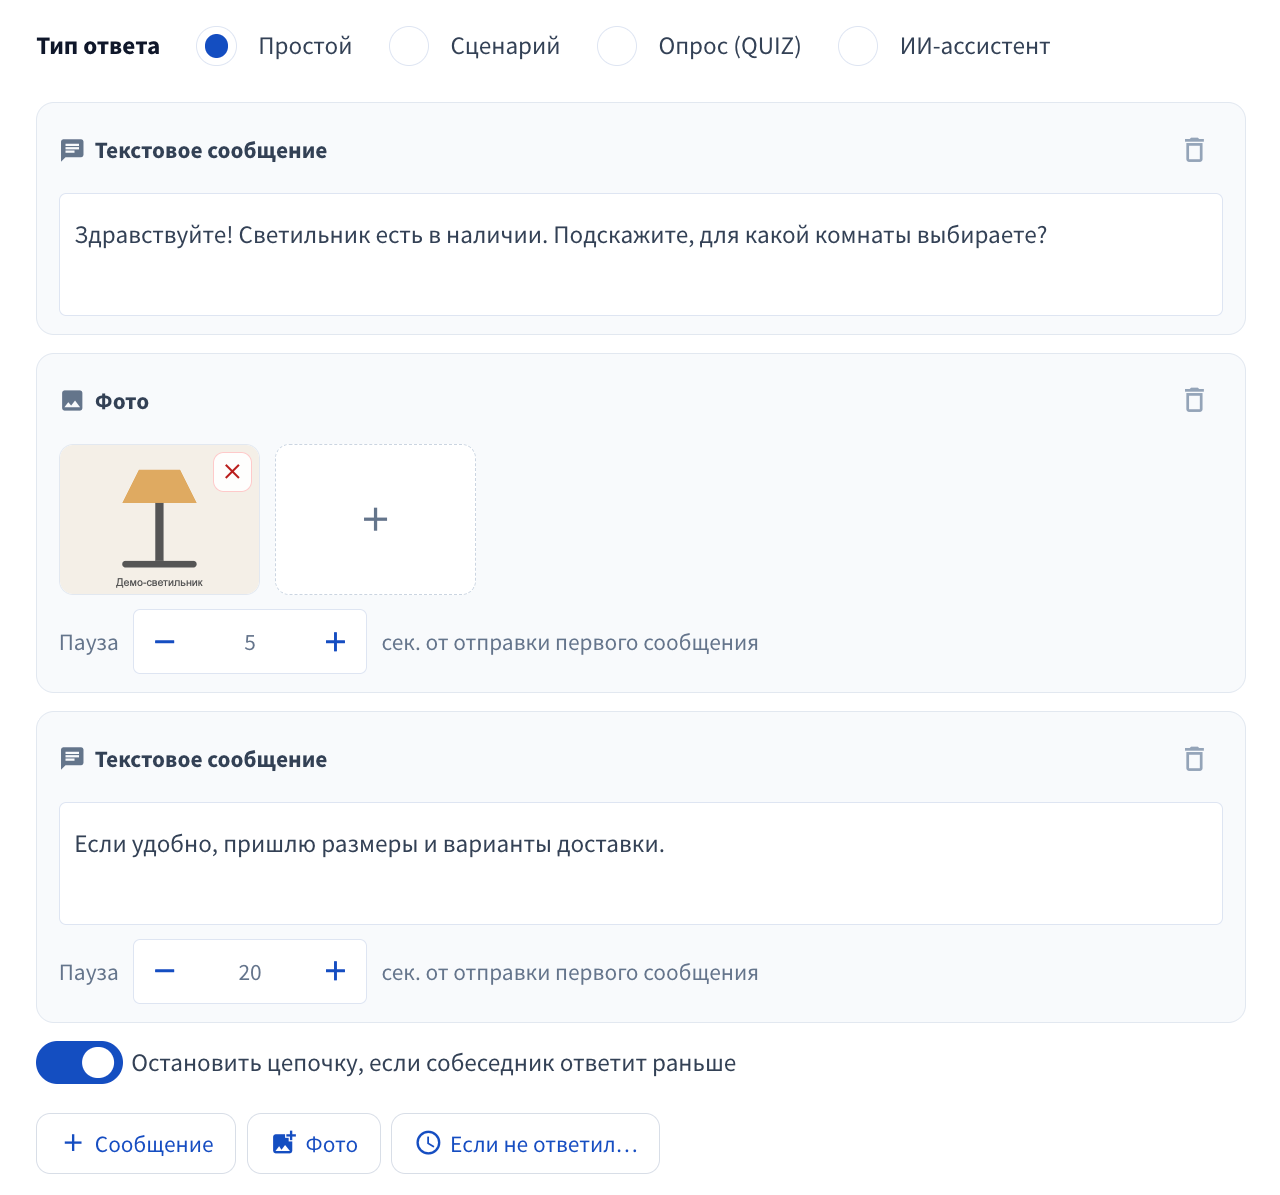The width and height of the screenshot is (1280, 1195).
Task: Click the Пауза label in photo block
Action: (88, 642)
